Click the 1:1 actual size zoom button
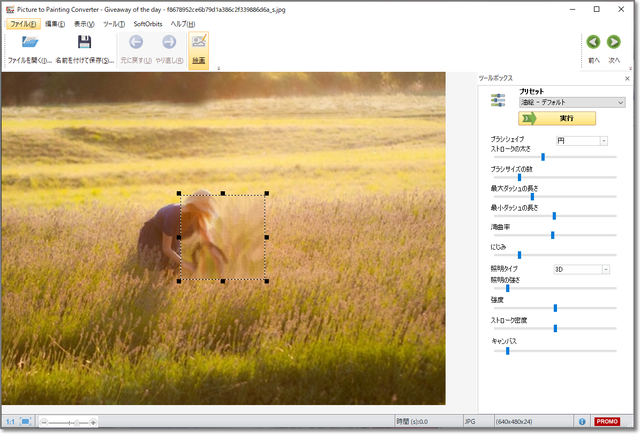This screenshot has width=640, height=434. coord(10,422)
